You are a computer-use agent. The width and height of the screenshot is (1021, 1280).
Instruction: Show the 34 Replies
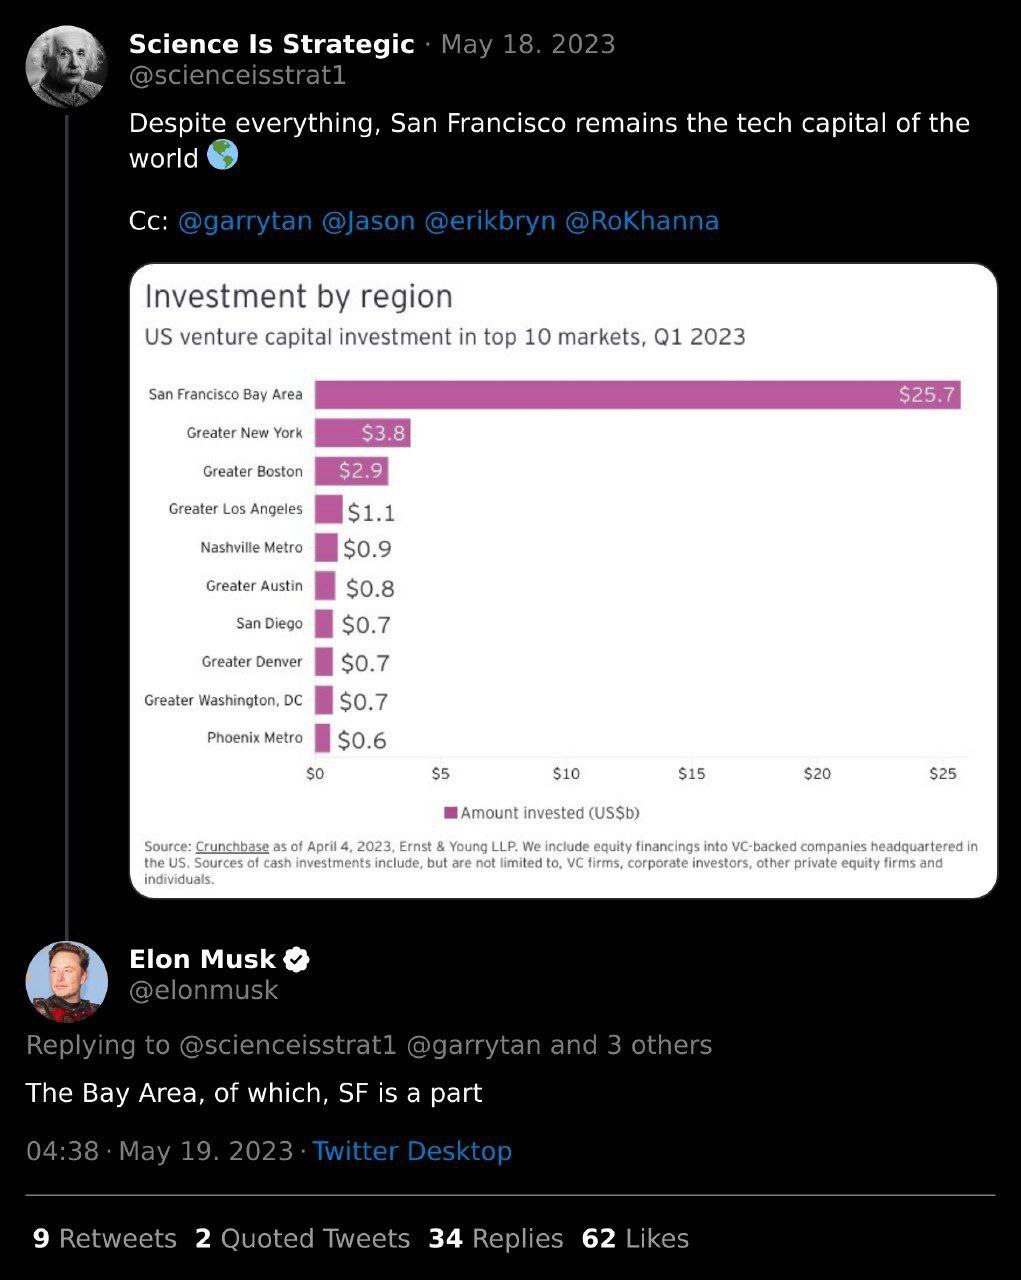pos(496,1239)
